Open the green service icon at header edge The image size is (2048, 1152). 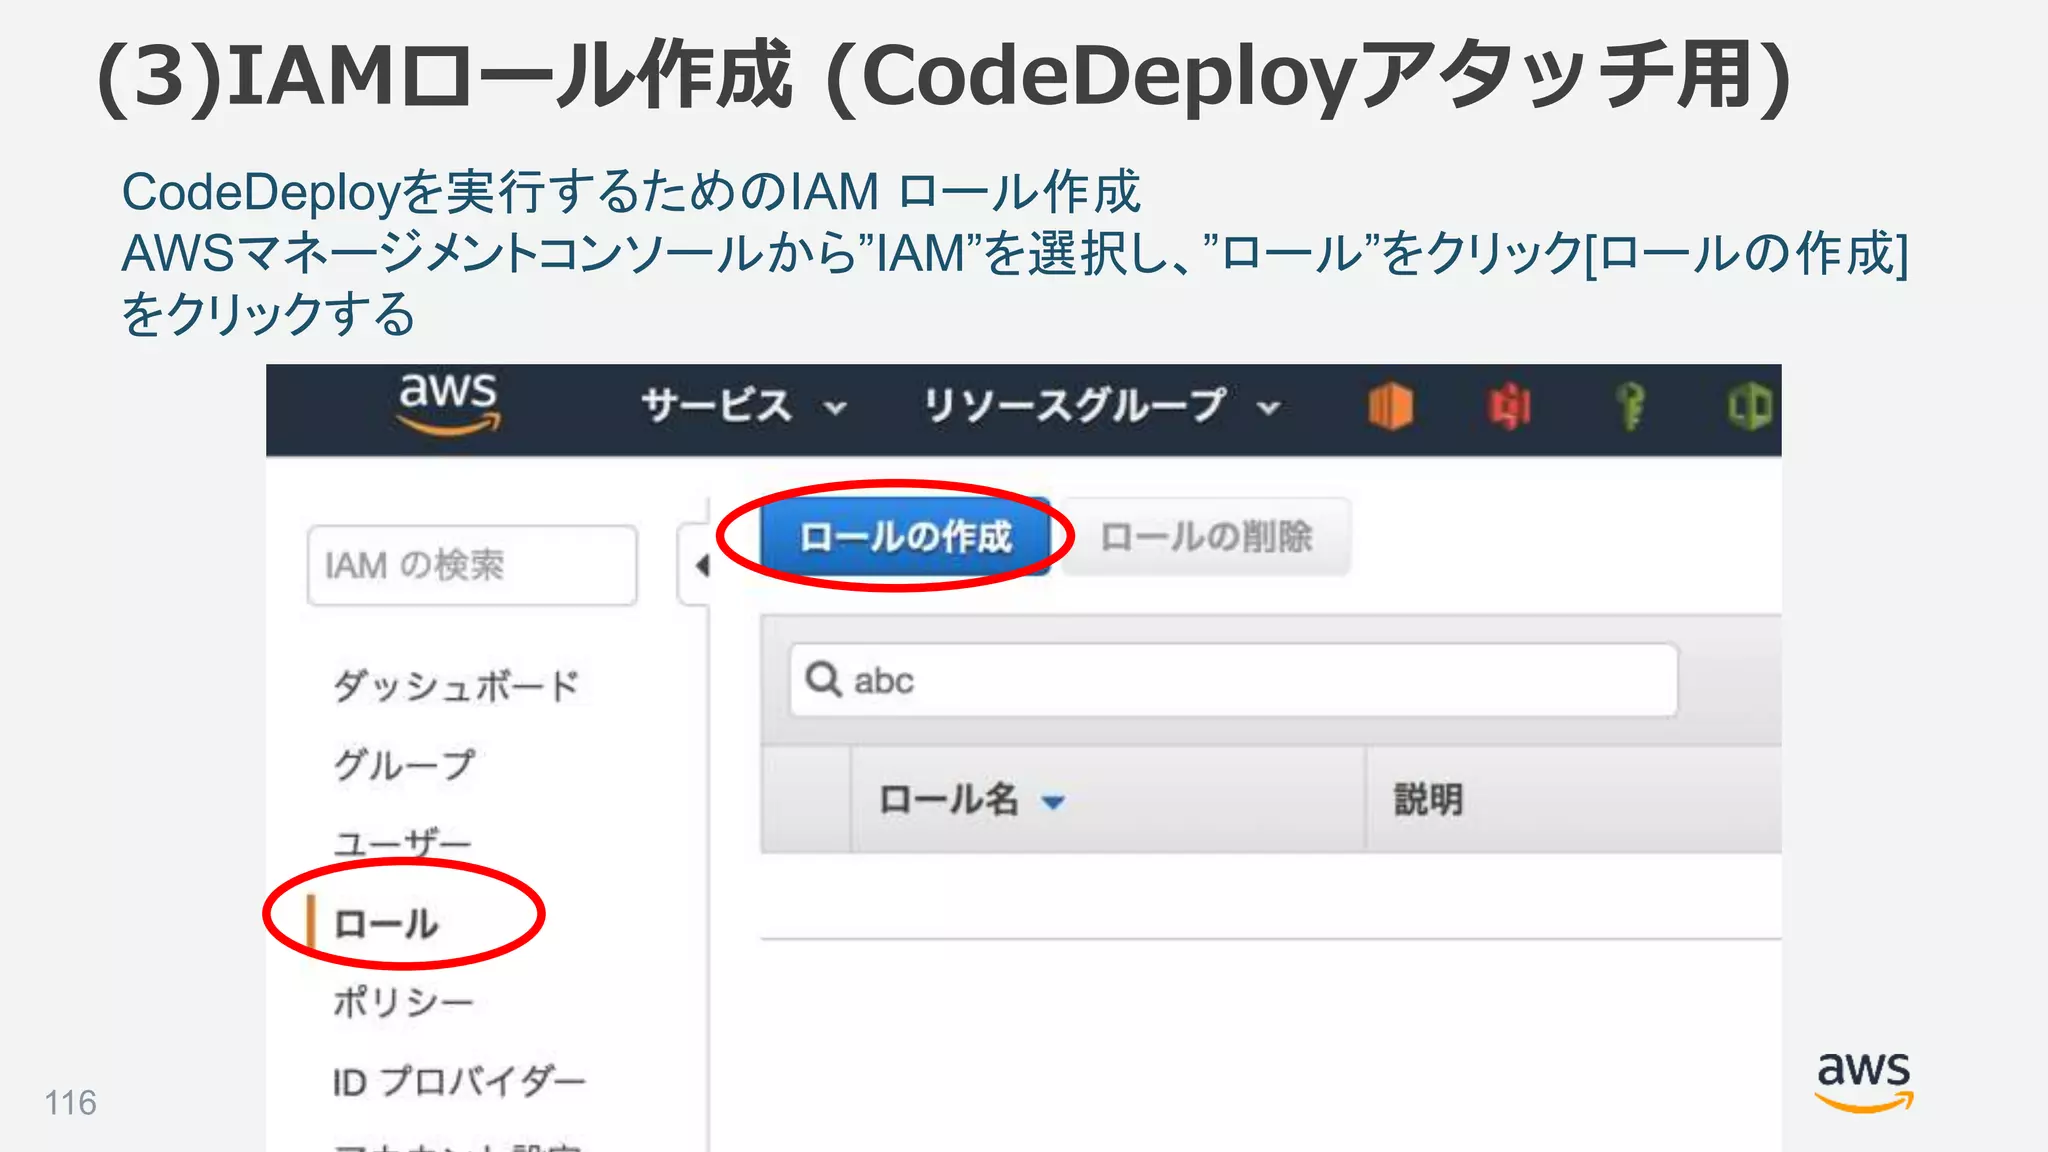[x=1751, y=407]
